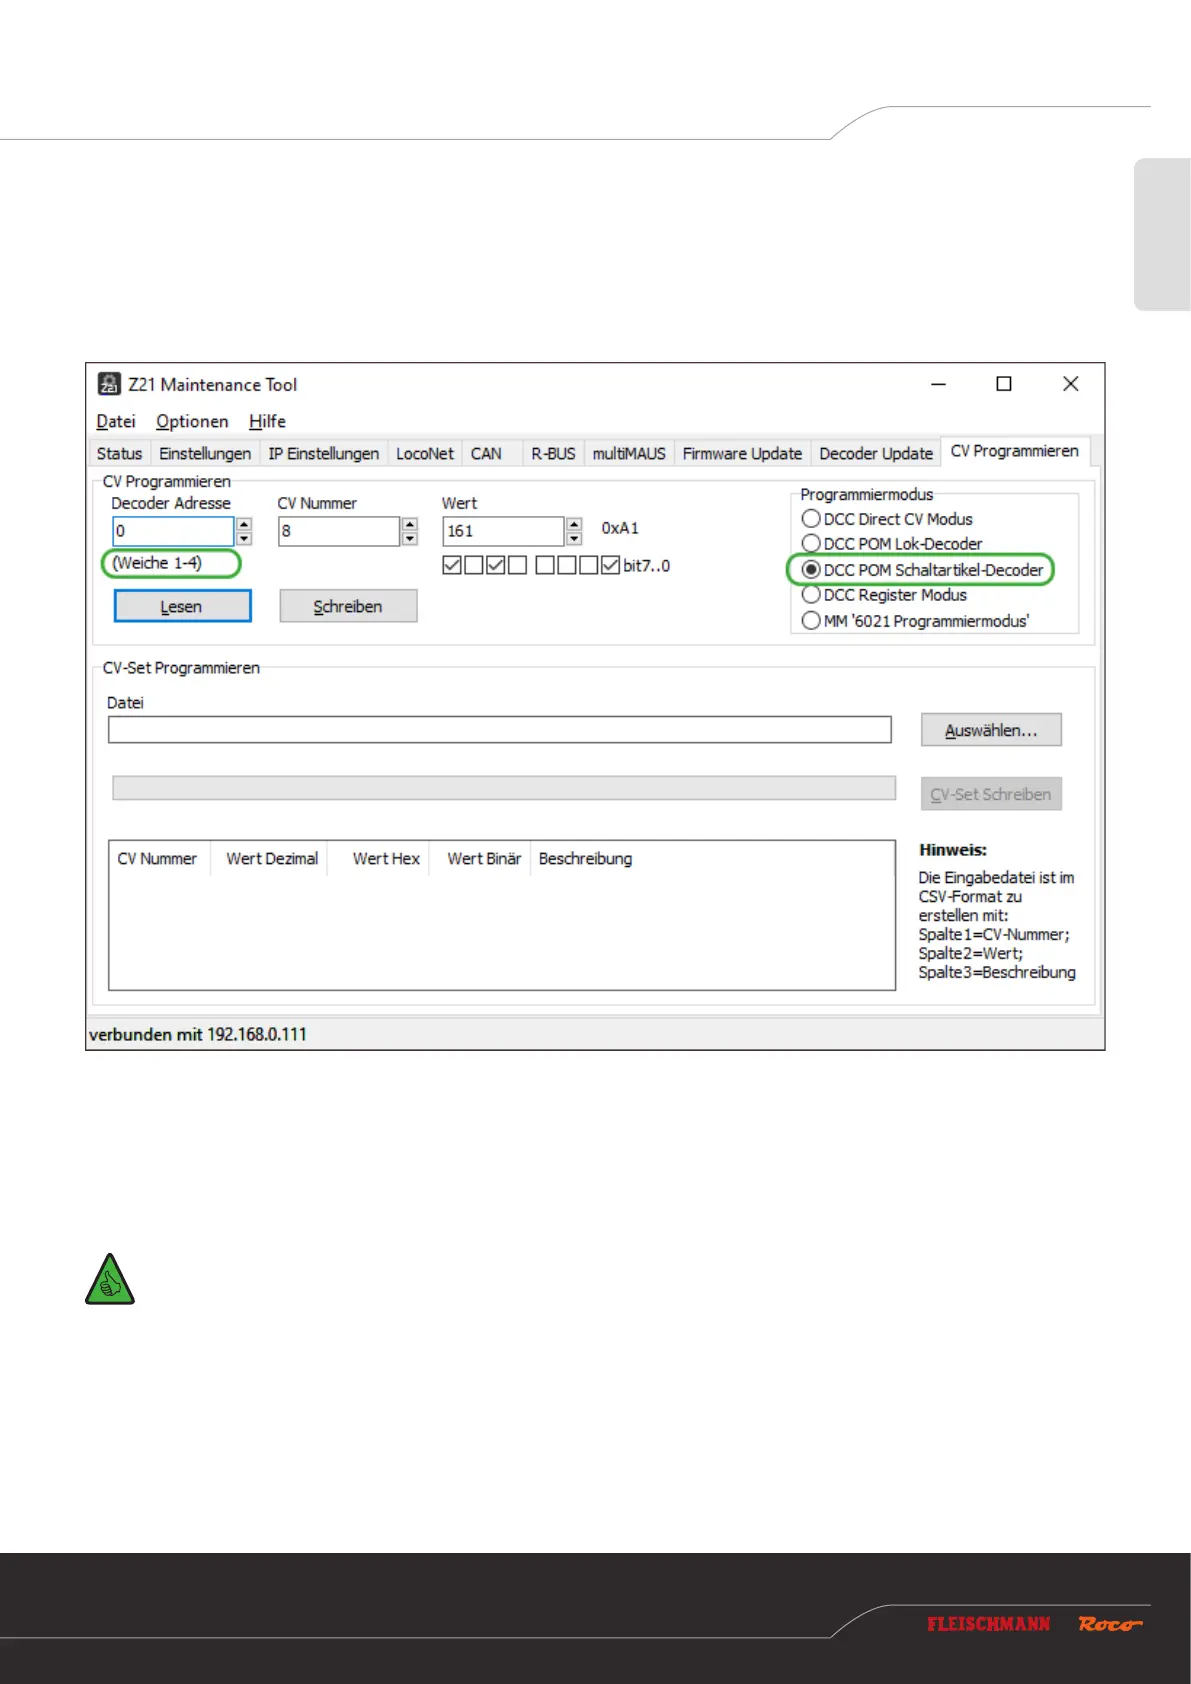Maximize the Z21 Maintenance Tool window
1191x1684 pixels.
pos(1004,384)
